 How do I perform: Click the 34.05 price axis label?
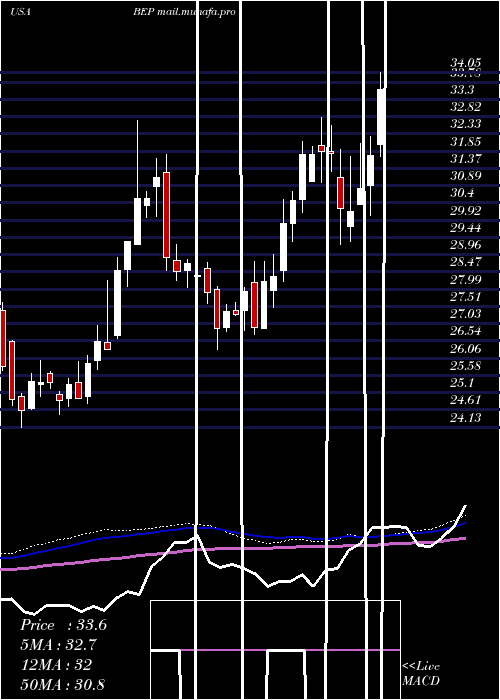click(465, 63)
